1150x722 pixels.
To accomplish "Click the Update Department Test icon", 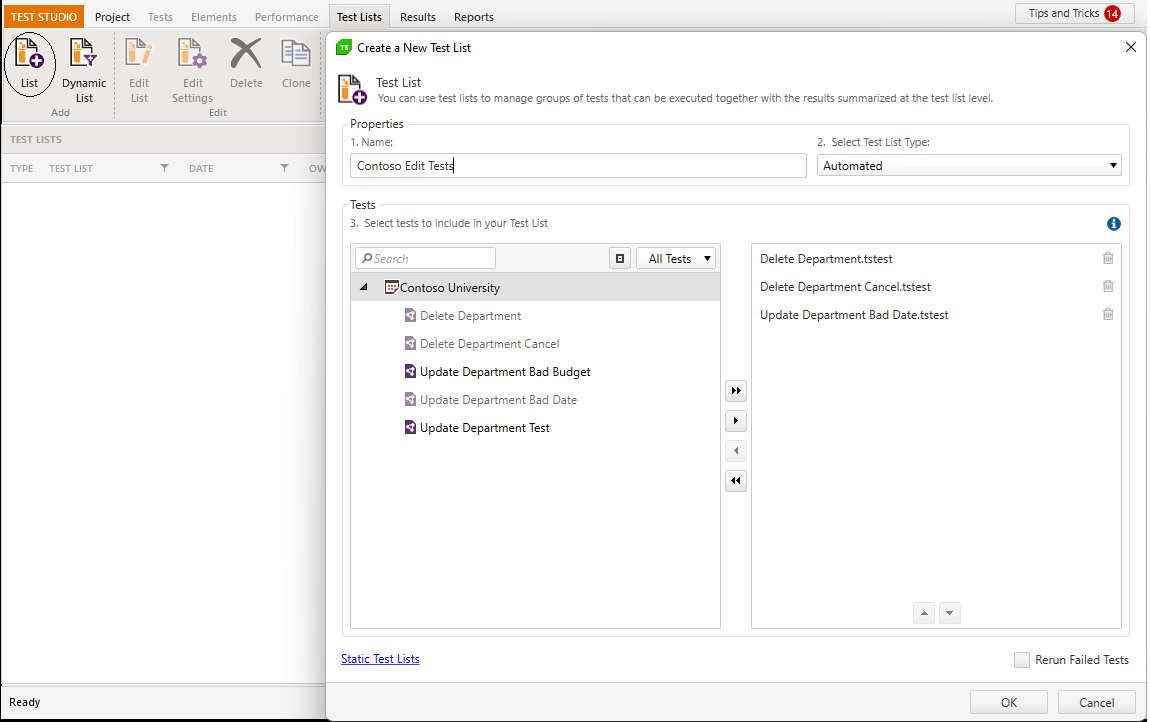I will pyautogui.click(x=411, y=427).
